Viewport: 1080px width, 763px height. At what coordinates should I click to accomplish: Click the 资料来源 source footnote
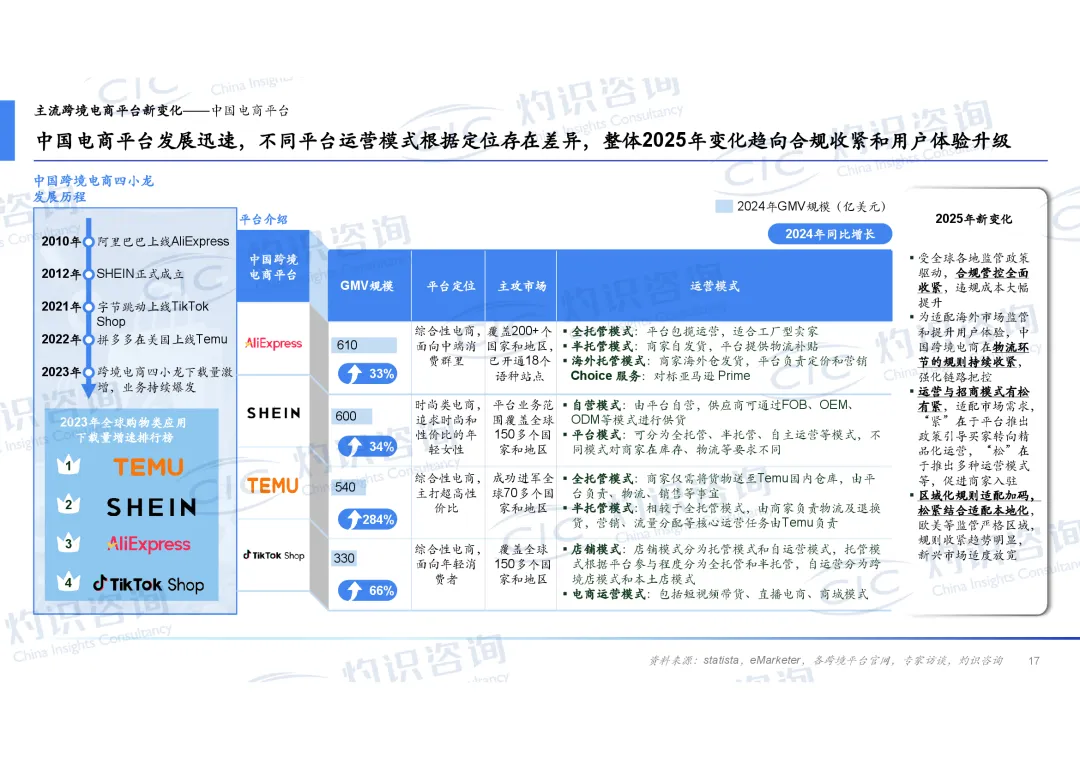coord(826,660)
